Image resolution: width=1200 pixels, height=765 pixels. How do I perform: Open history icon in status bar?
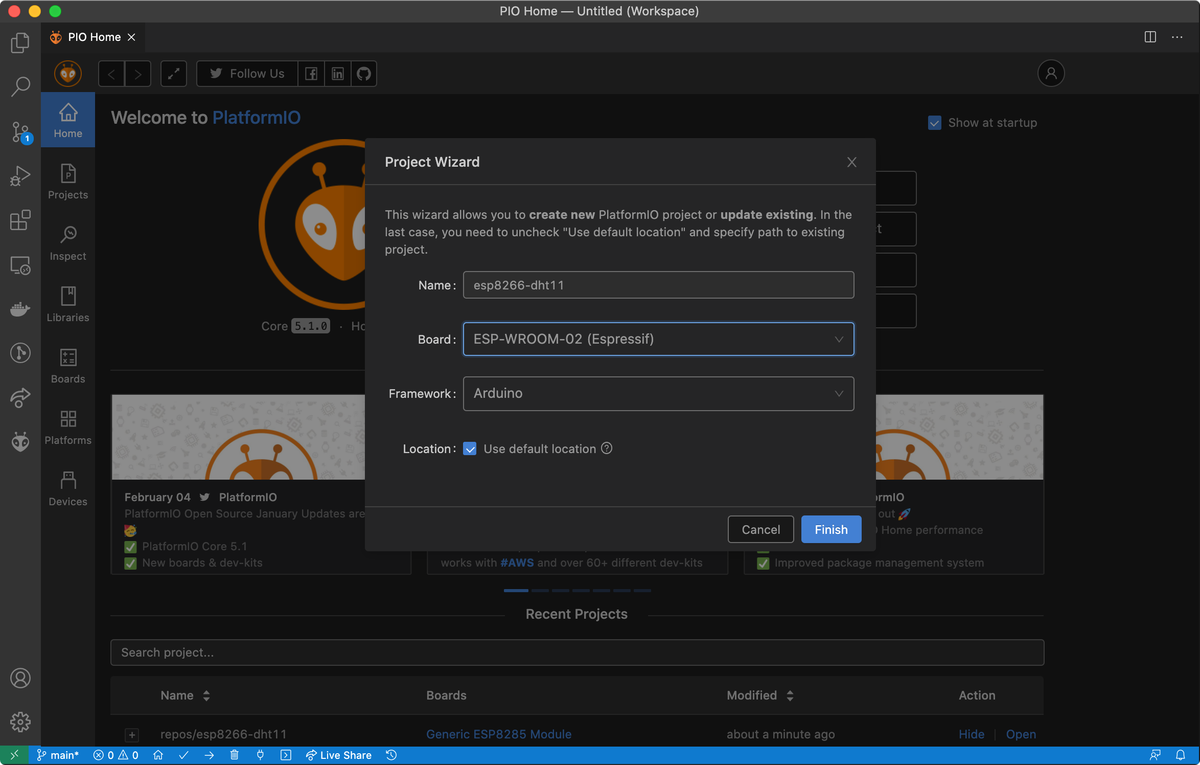tap(391, 755)
